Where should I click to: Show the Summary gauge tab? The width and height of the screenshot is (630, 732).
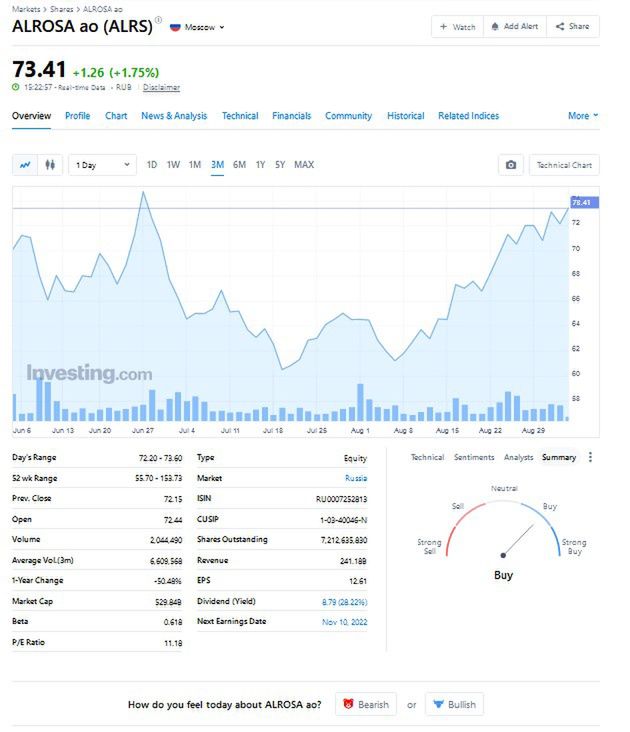[x=559, y=457]
